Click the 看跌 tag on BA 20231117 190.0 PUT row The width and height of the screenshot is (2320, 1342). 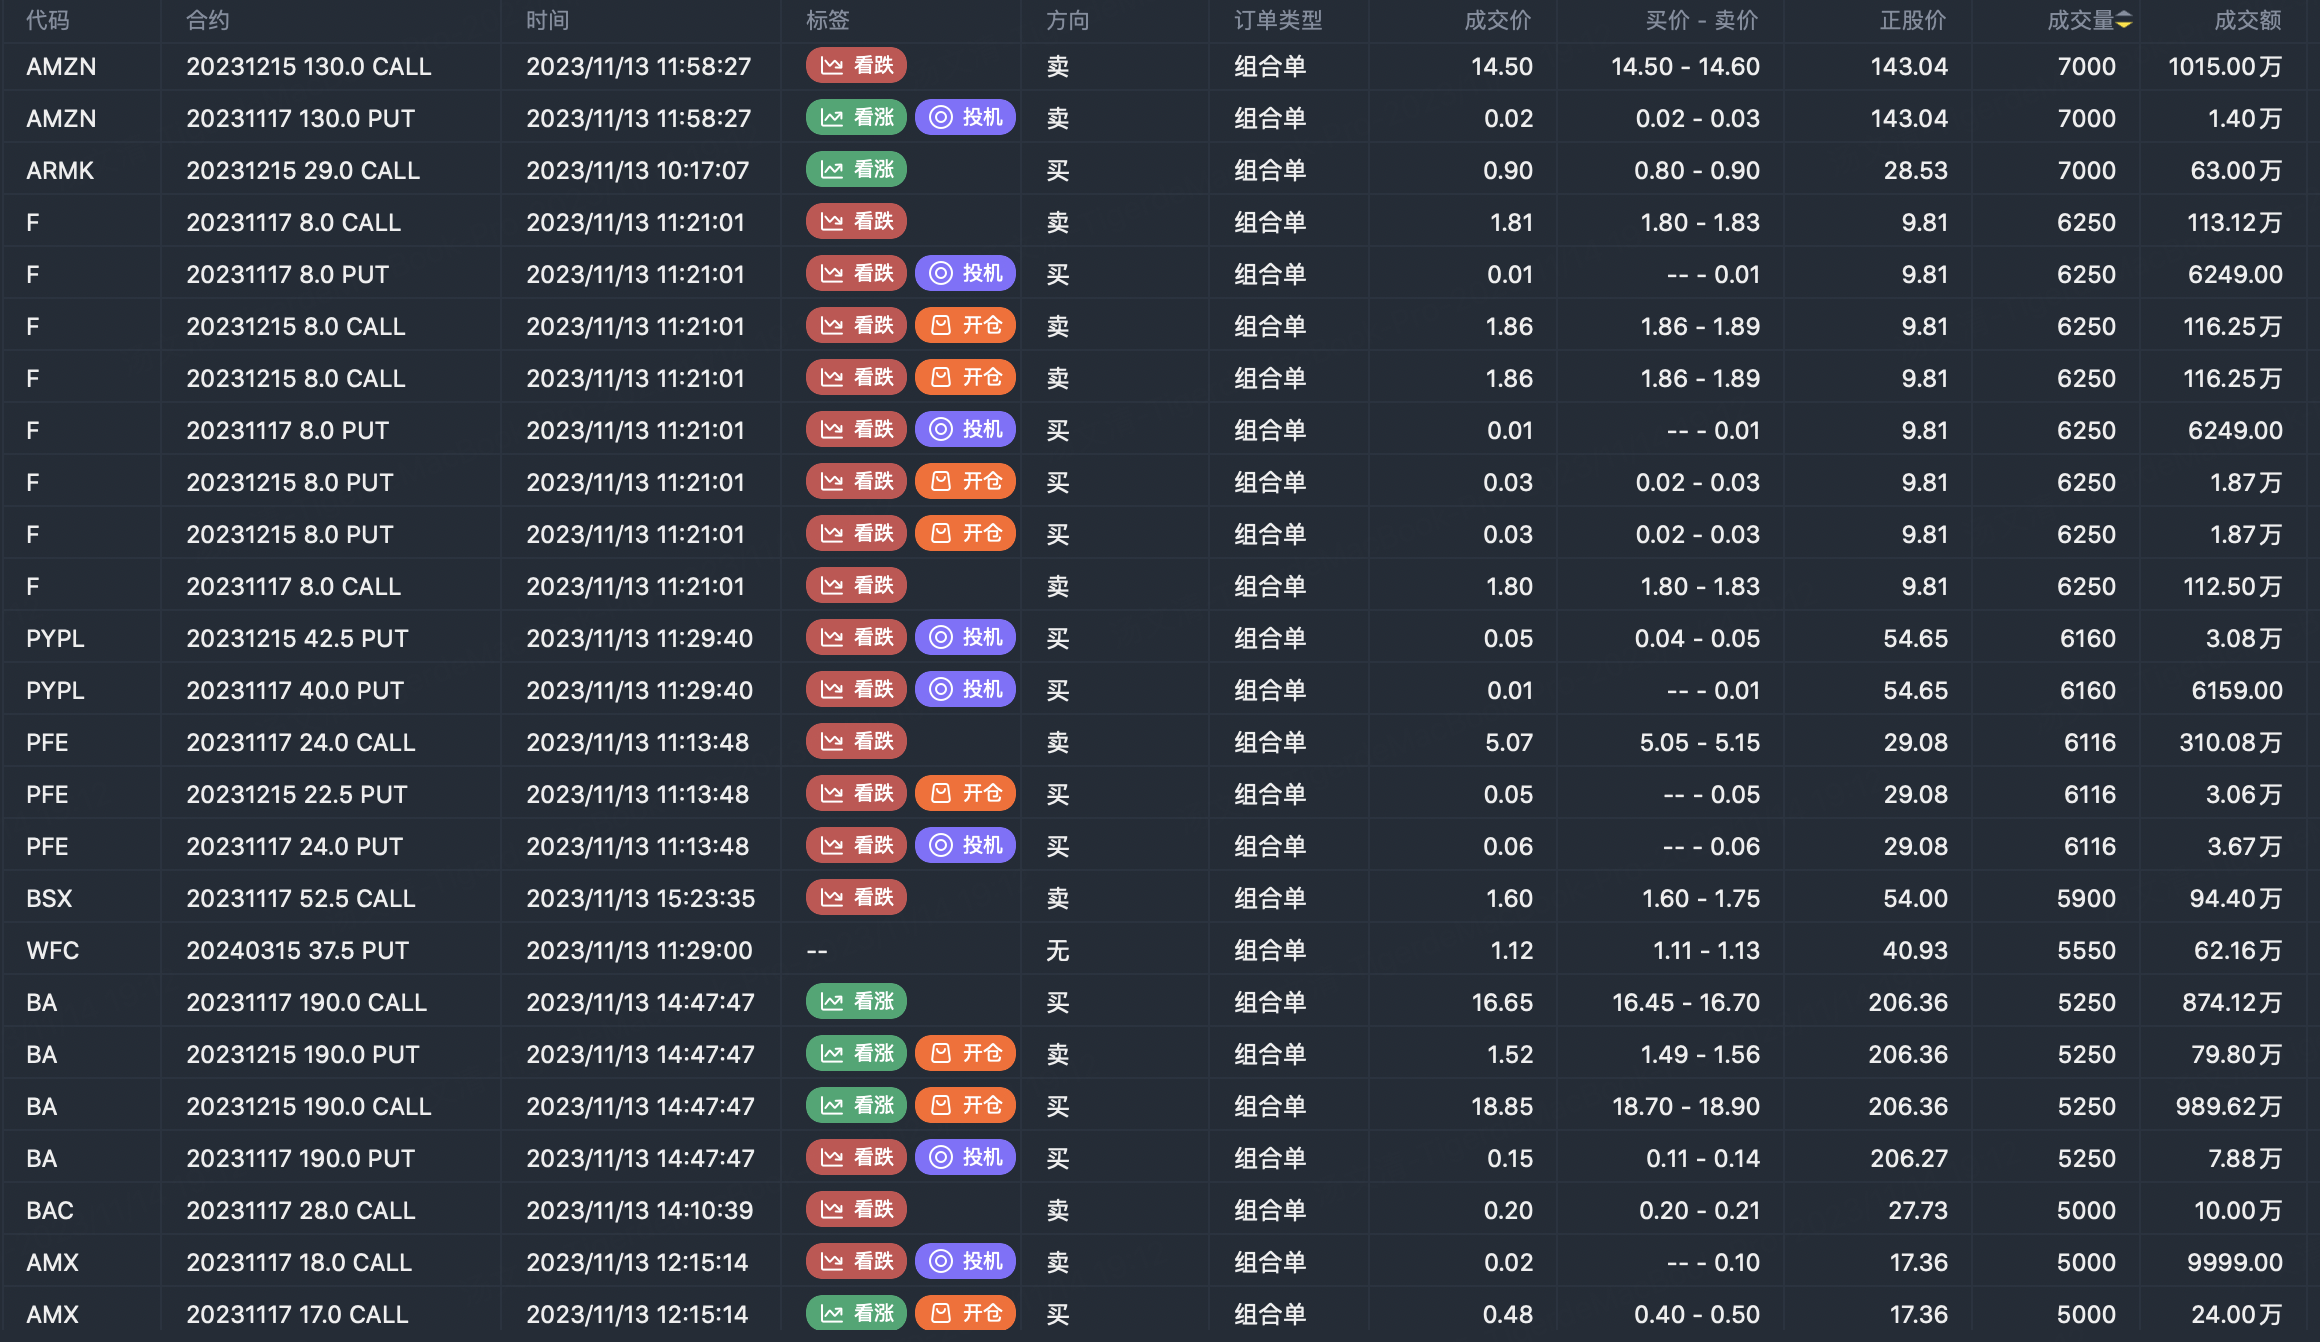click(x=856, y=1158)
